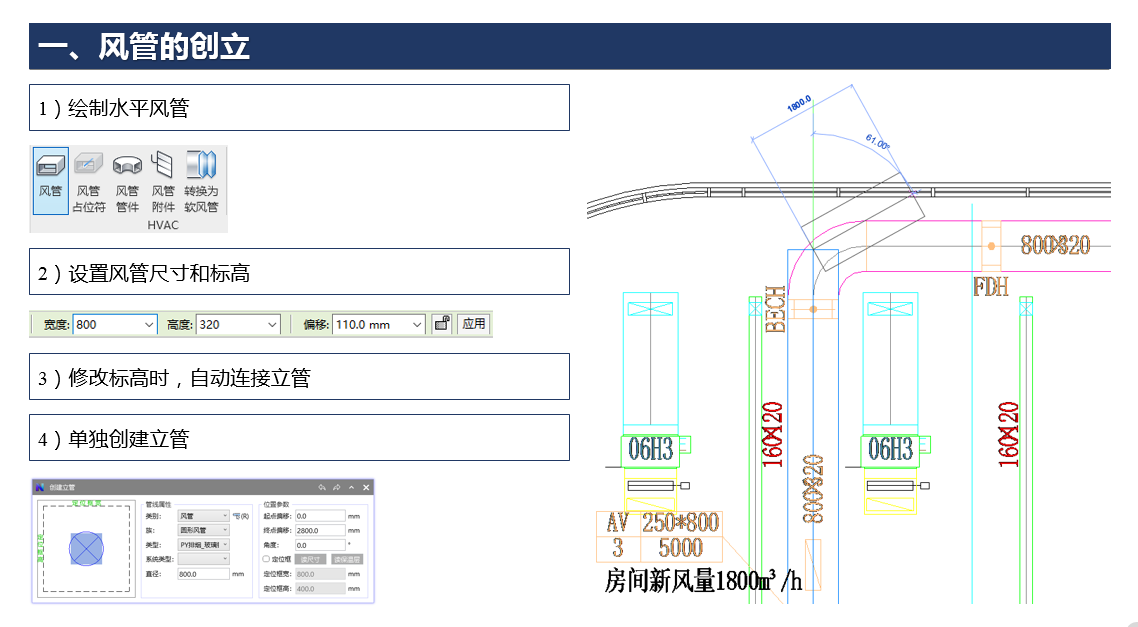Click the orange damper symbol near FDH

coord(991,246)
